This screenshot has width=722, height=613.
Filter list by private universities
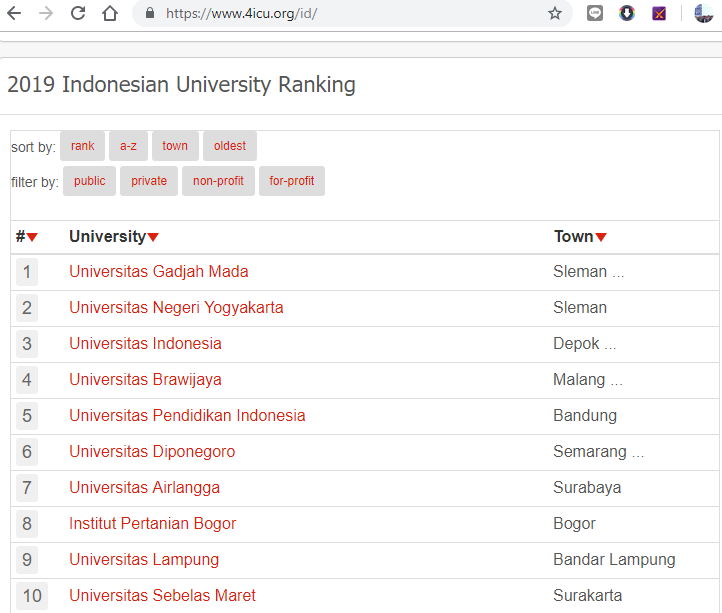tap(149, 181)
